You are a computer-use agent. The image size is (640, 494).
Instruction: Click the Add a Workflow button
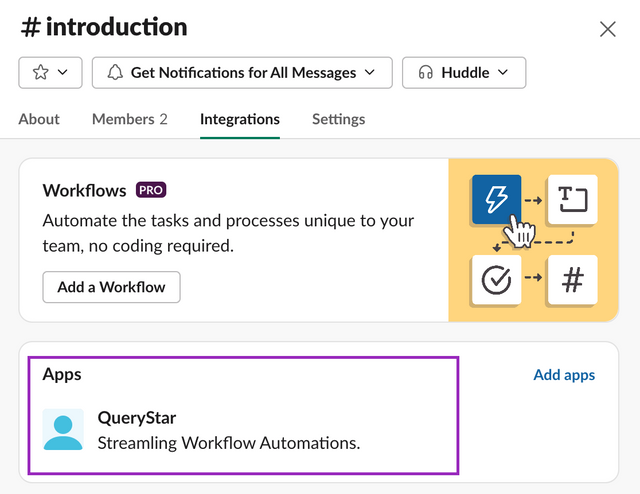111,287
